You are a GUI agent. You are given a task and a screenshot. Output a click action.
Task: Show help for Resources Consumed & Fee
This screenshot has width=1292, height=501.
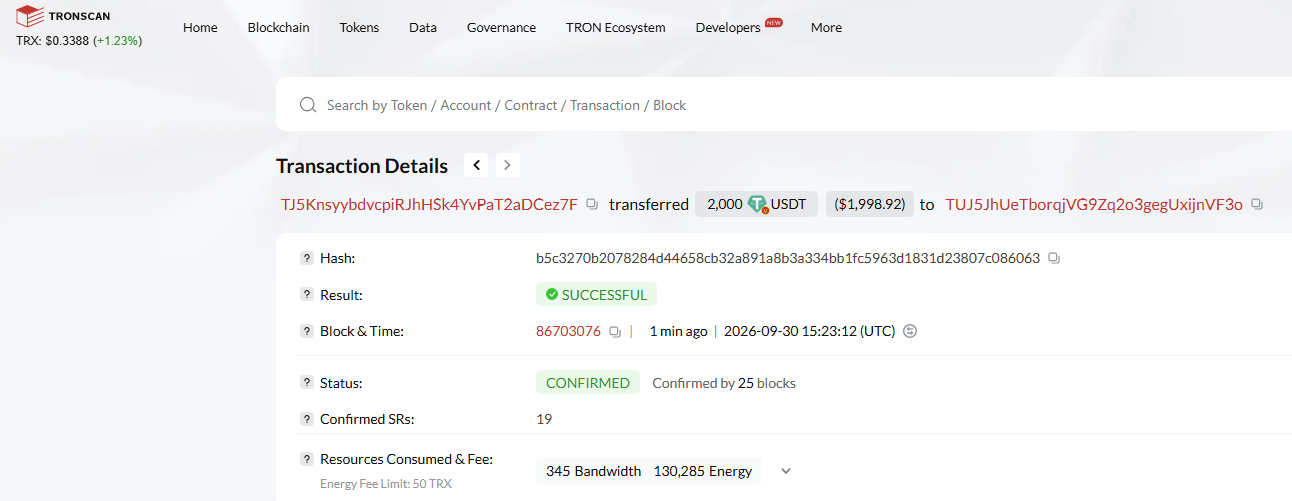(307, 459)
